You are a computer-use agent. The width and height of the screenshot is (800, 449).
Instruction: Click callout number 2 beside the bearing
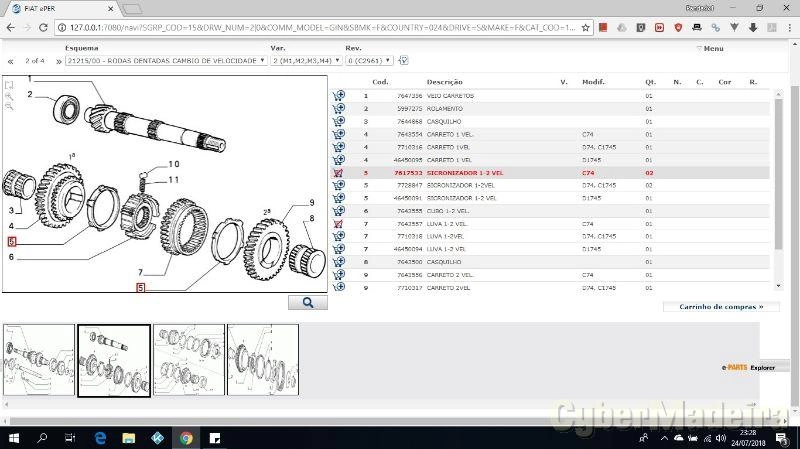click(30, 94)
